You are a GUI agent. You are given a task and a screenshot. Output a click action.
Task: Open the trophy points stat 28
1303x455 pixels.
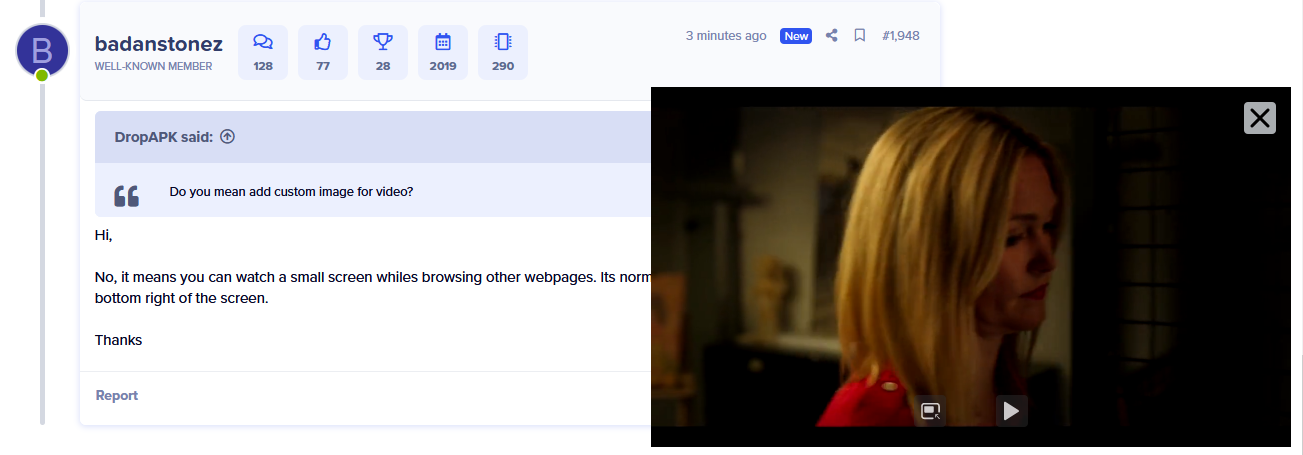point(383,52)
